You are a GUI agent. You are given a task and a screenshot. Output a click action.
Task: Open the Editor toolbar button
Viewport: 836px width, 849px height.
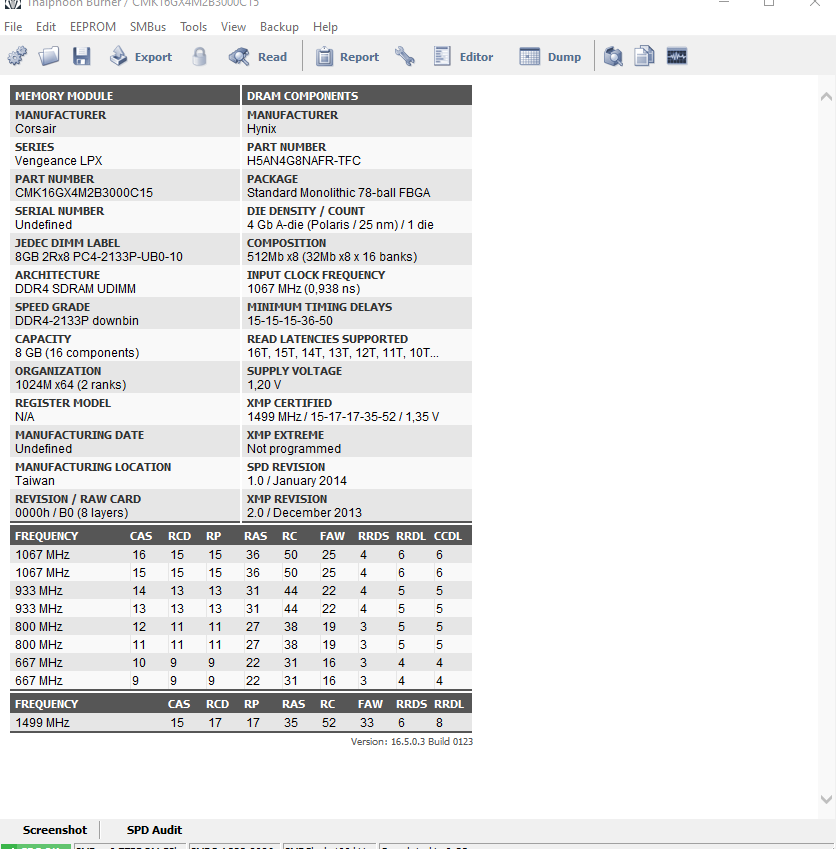pyautogui.click(x=463, y=56)
